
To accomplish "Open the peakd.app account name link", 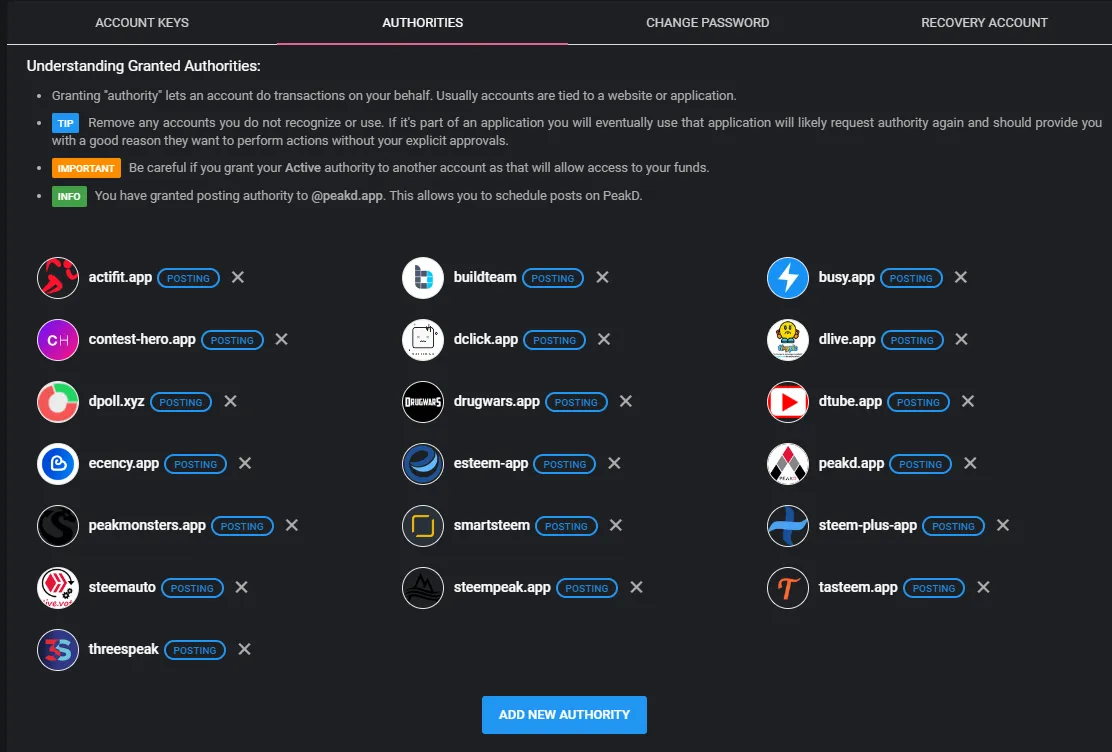I will tap(851, 463).
